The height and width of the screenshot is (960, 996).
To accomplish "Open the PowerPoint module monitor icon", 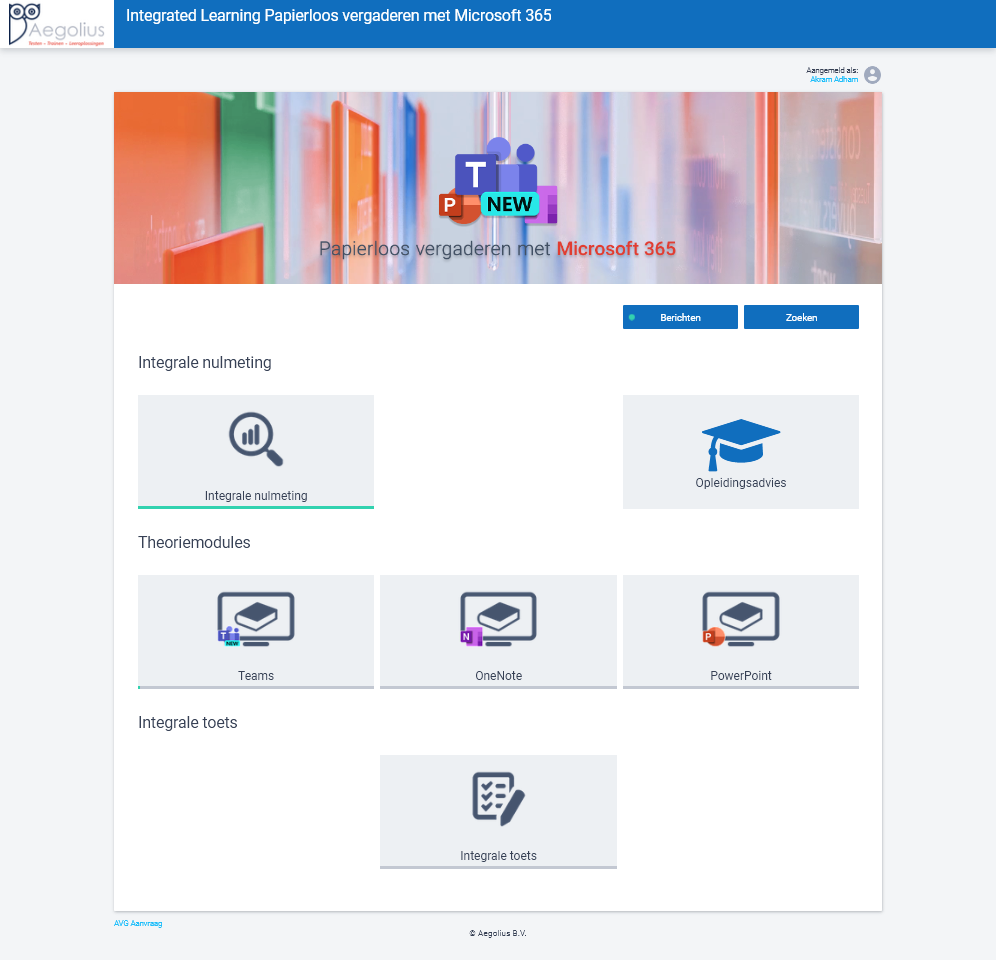I will coord(740,620).
